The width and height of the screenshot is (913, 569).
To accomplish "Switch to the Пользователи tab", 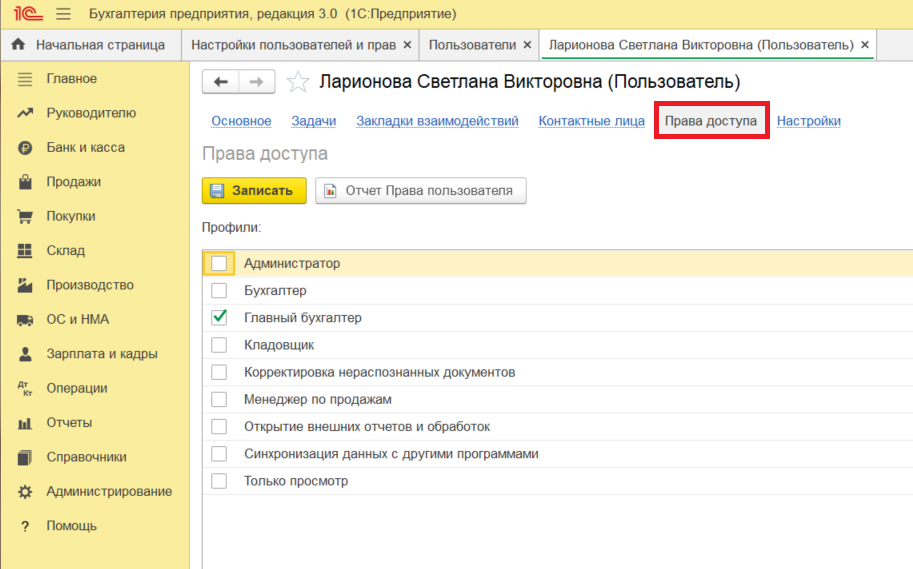I will (472, 45).
